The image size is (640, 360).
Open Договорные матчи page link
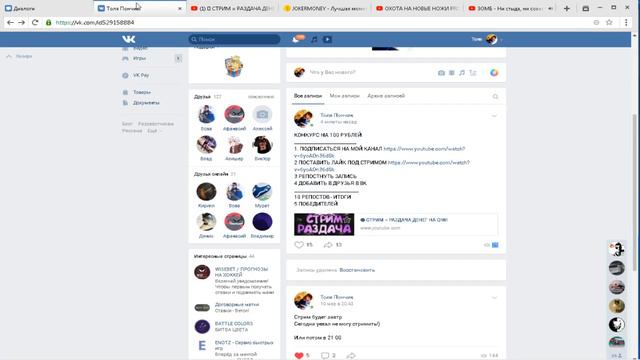[237, 304]
